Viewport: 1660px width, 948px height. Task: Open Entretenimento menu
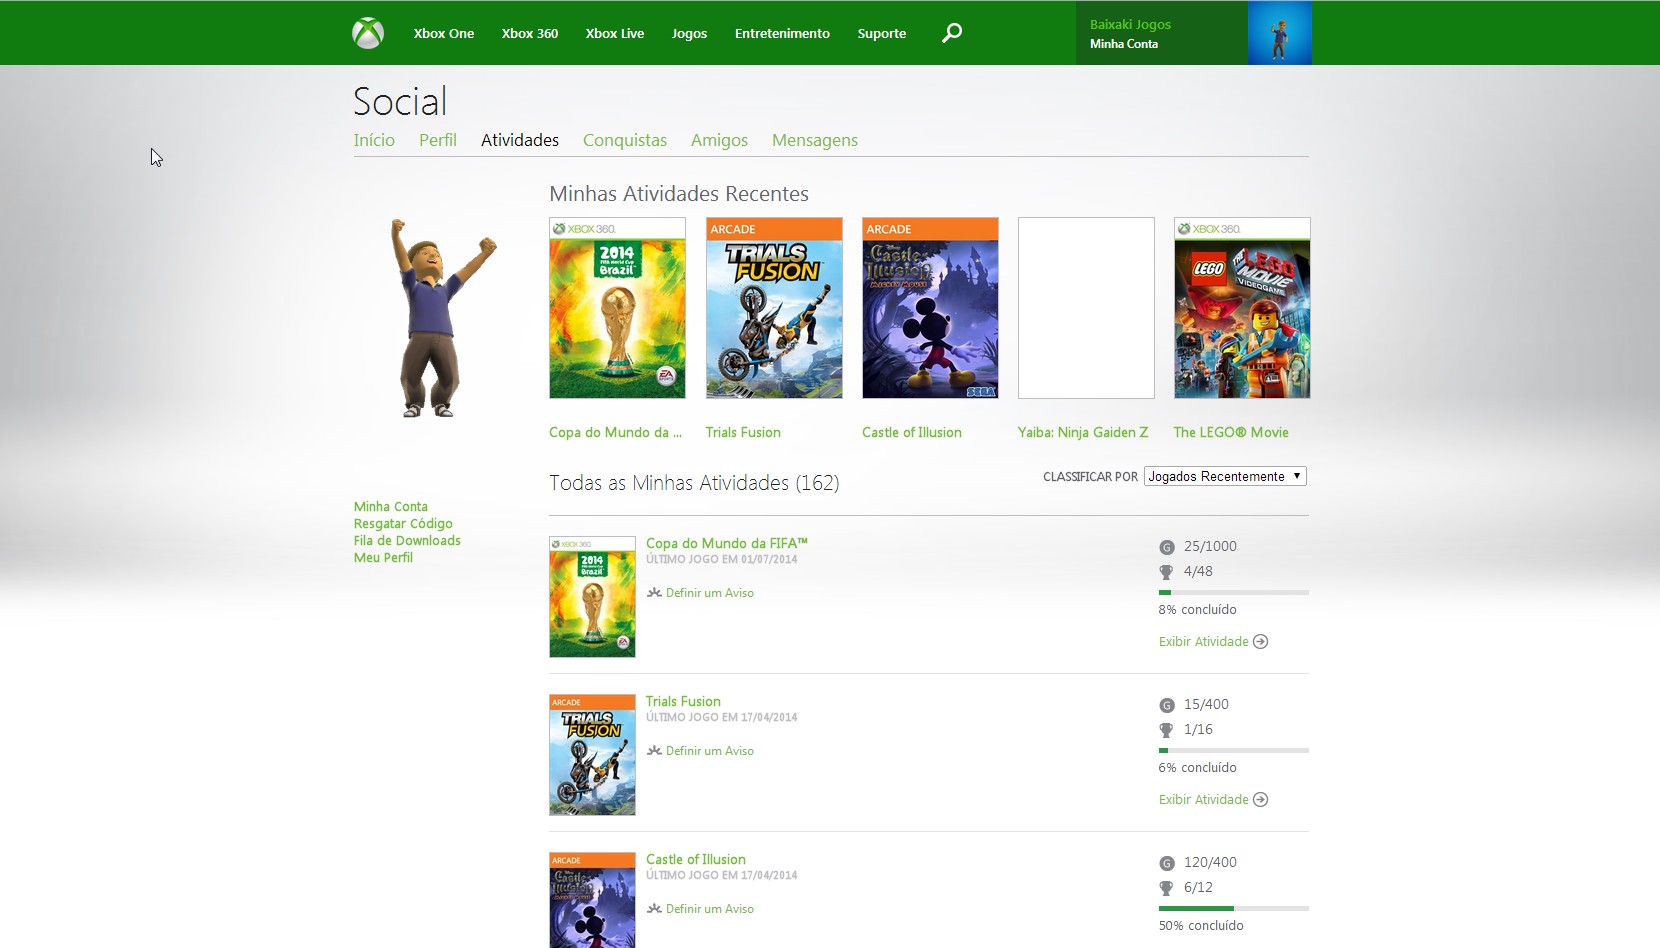[x=782, y=33]
